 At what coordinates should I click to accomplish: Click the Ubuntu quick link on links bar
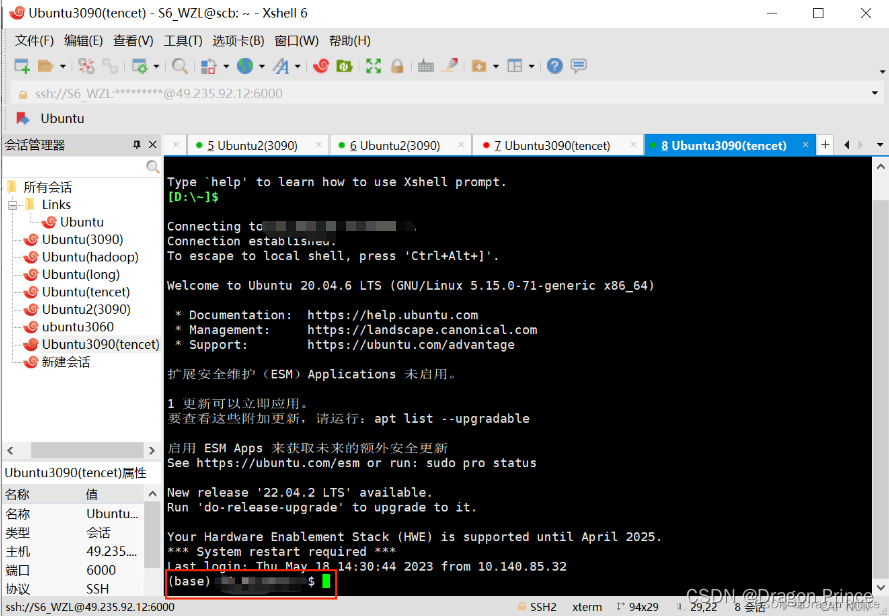pos(50,119)
